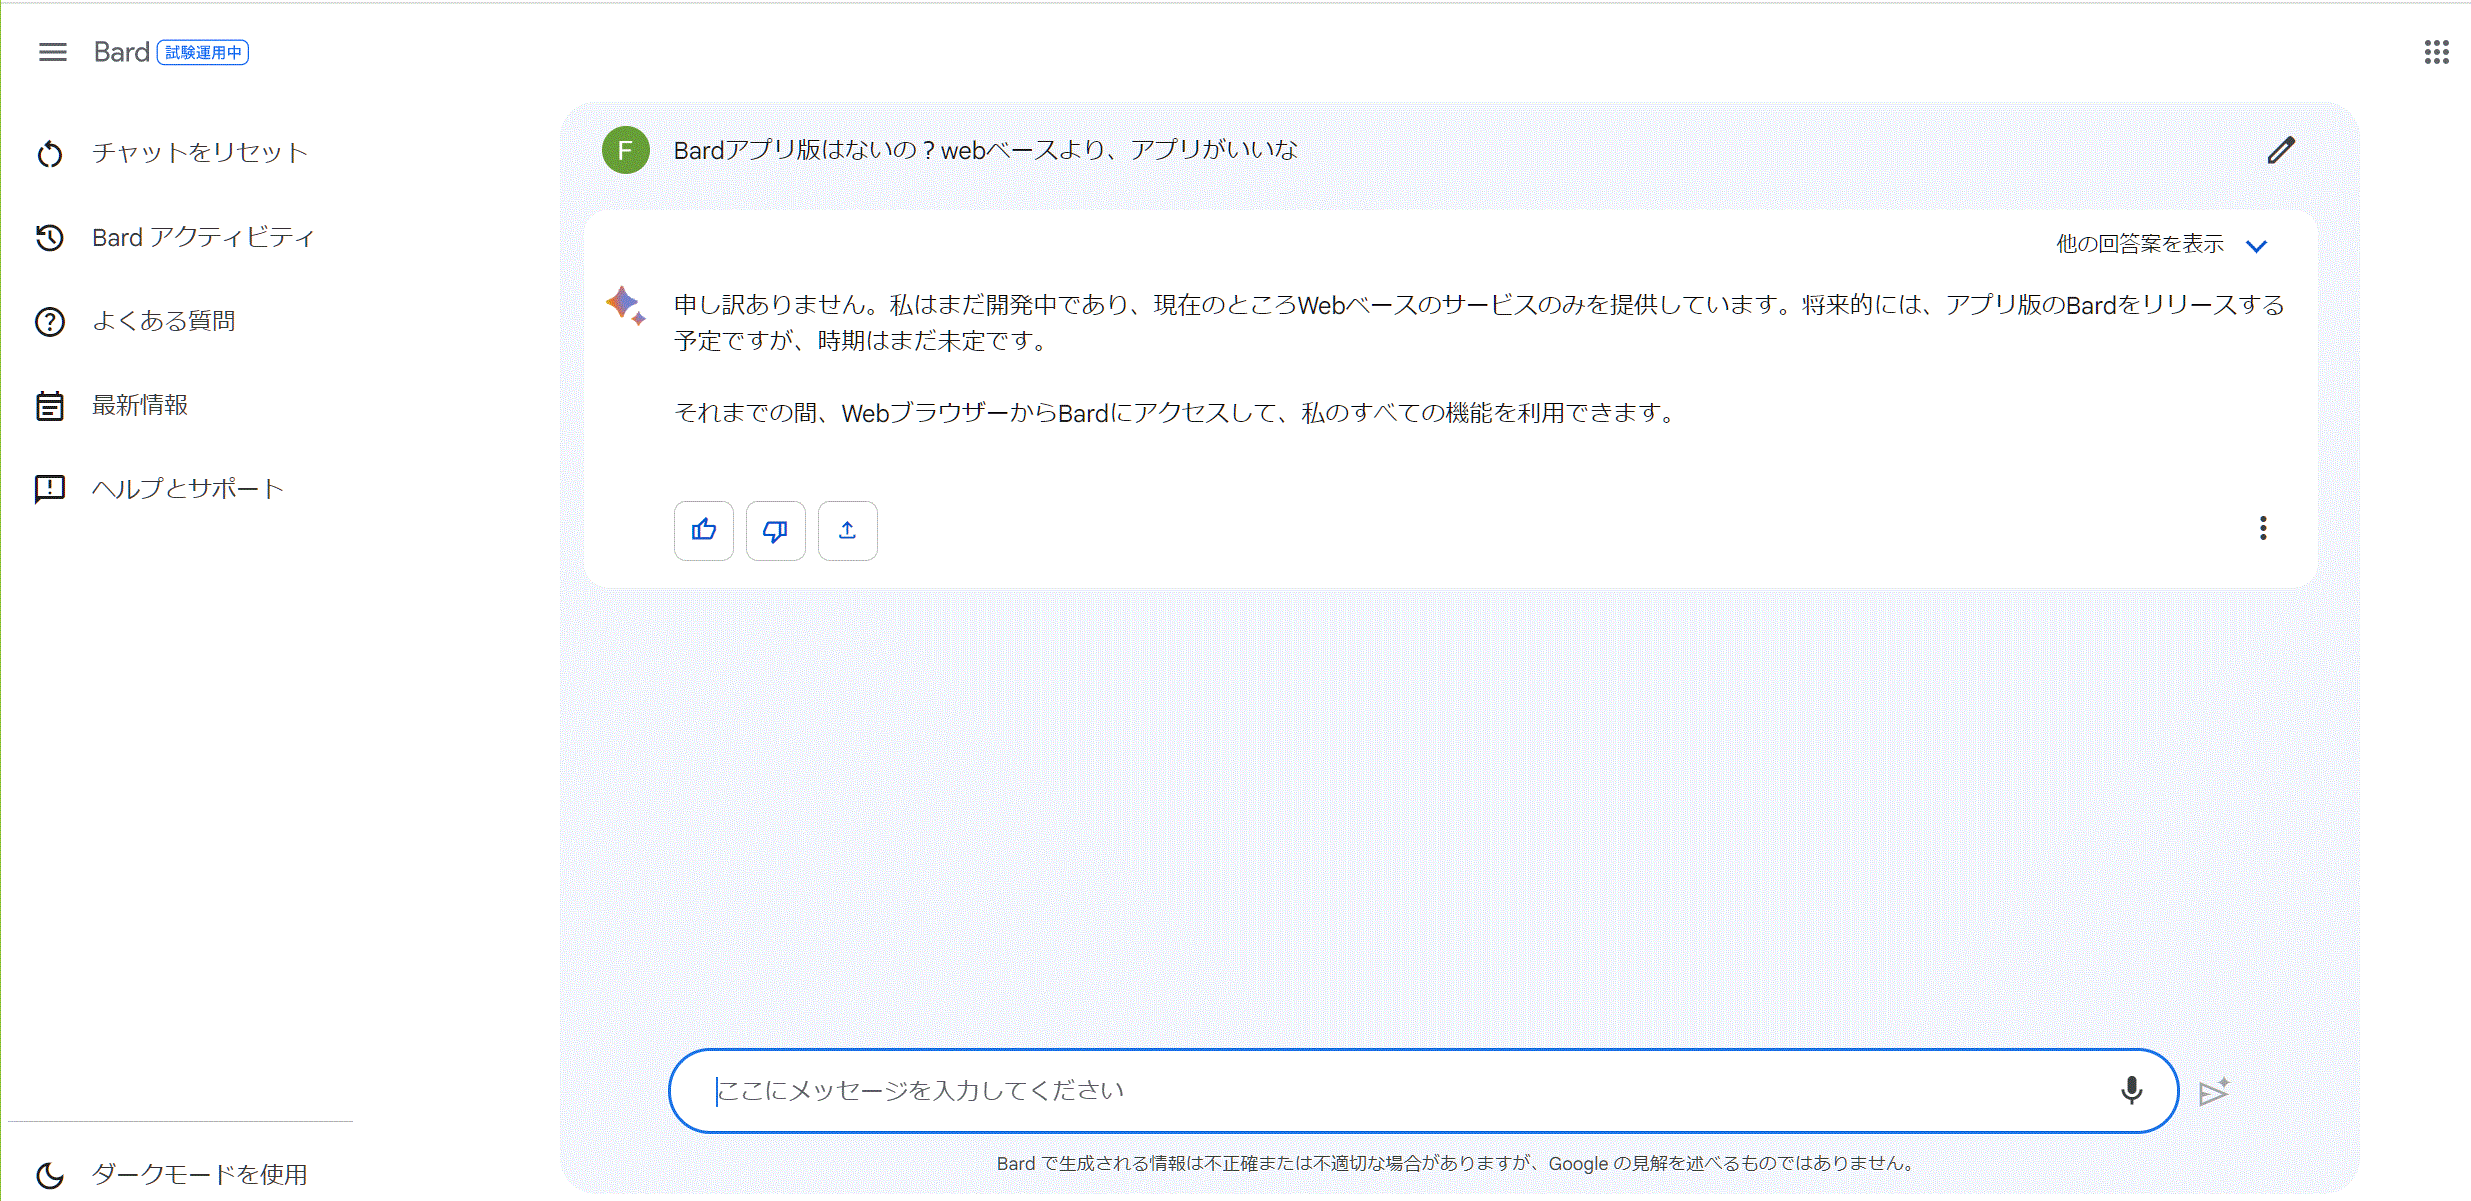Open the hamburger main menu

(x=52, y=52)
